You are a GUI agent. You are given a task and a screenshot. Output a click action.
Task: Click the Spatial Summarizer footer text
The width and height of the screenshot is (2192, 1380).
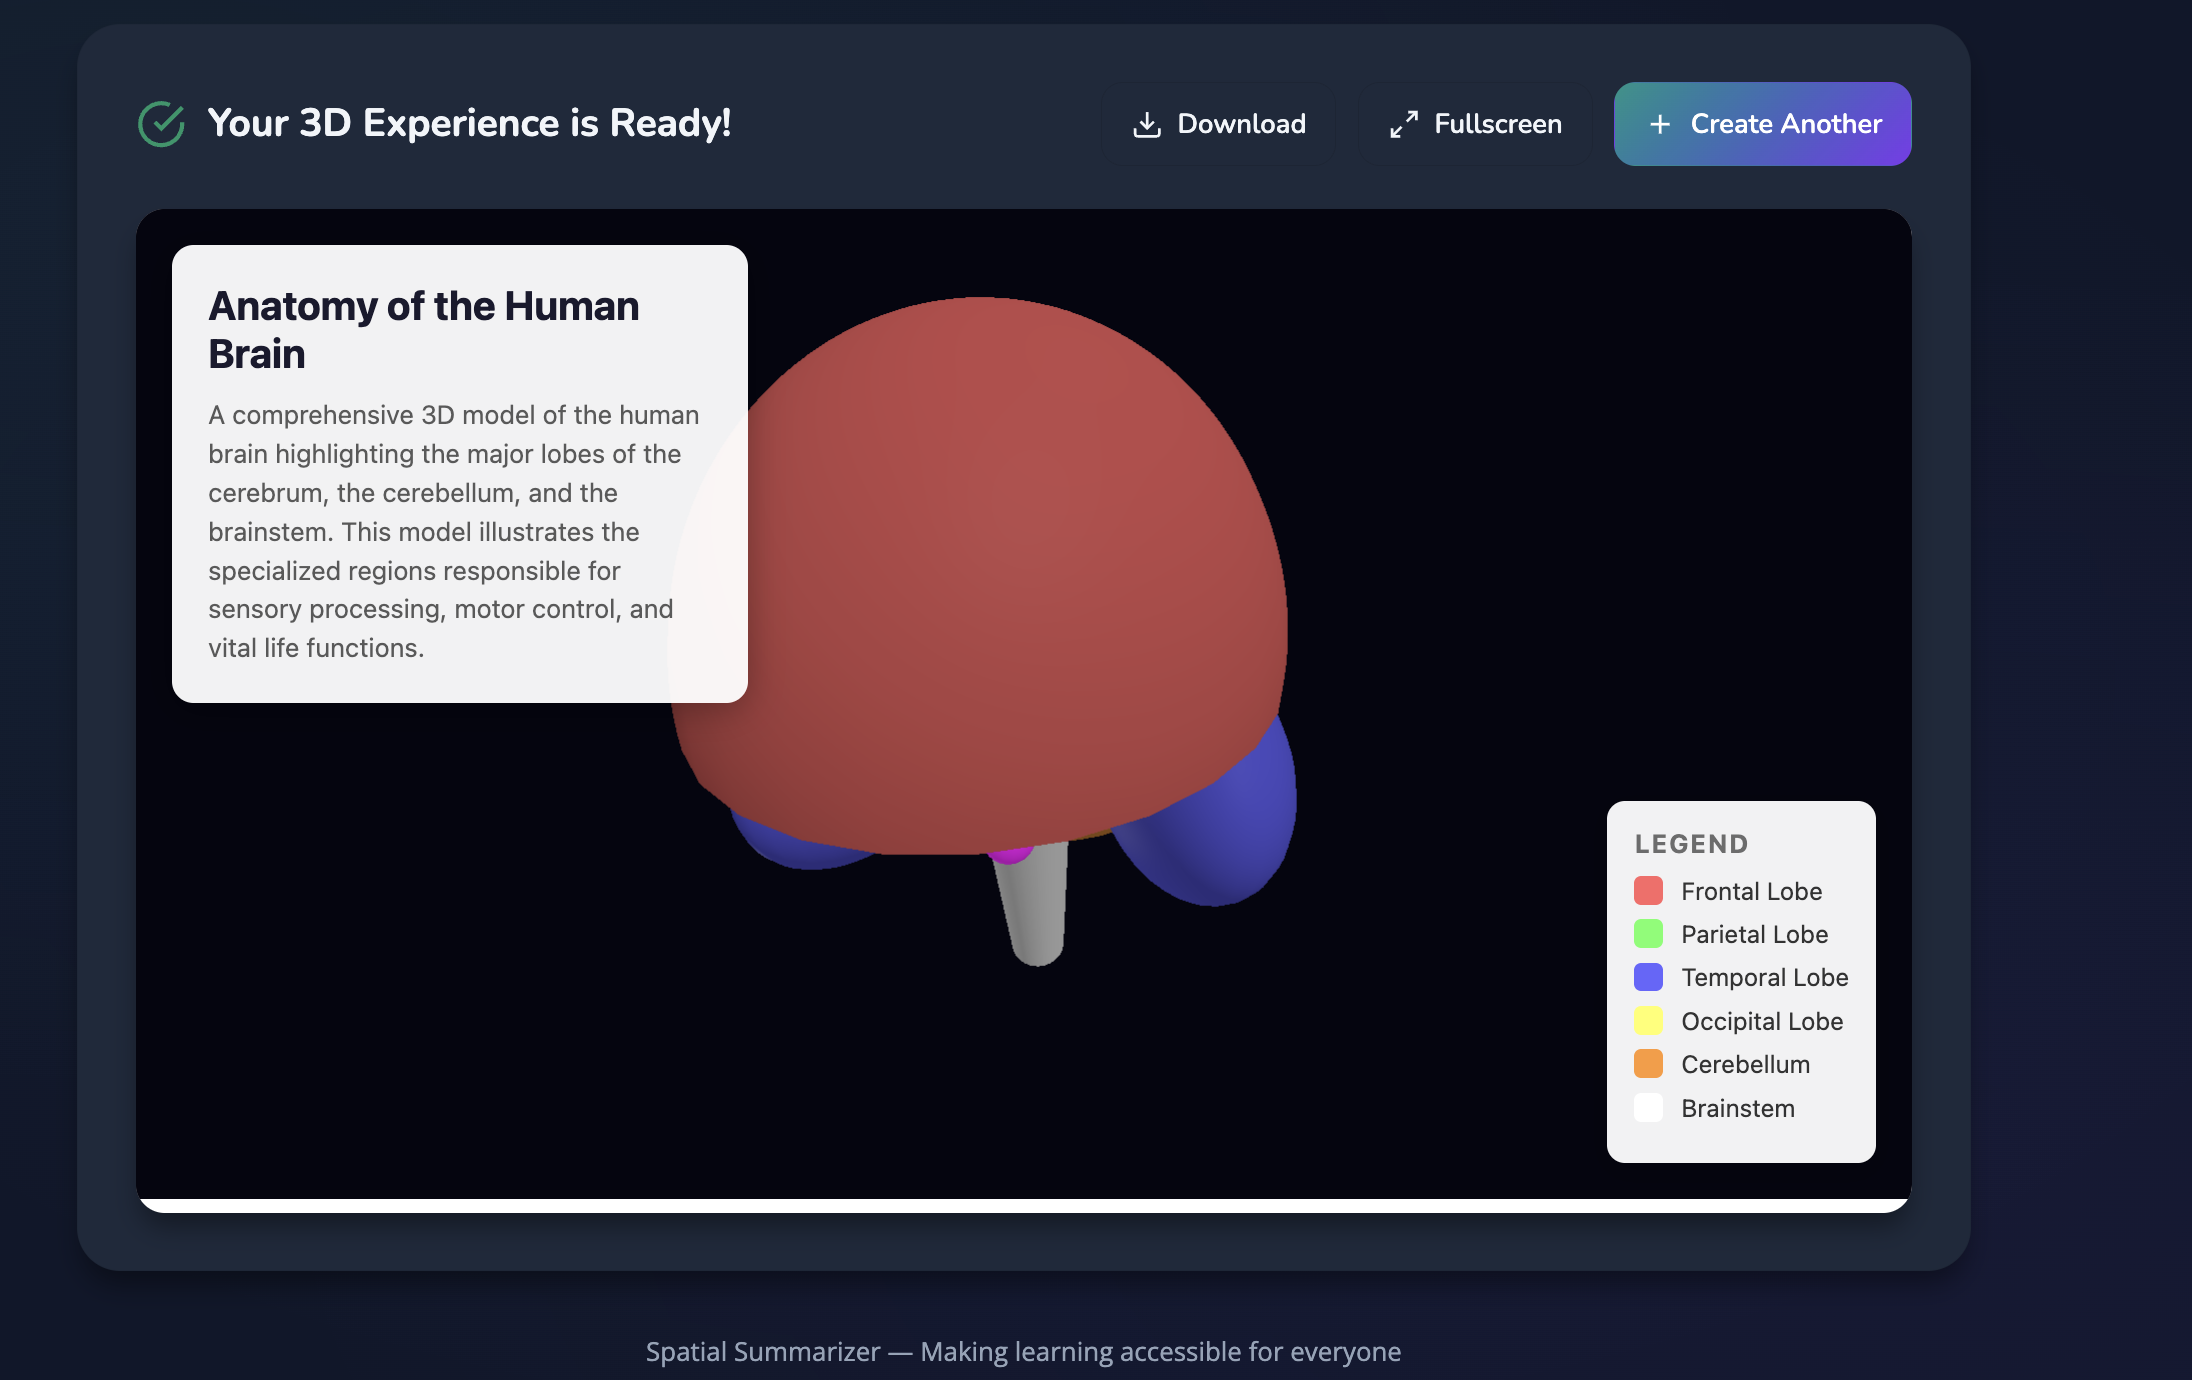click(x=1023, y=1351)
